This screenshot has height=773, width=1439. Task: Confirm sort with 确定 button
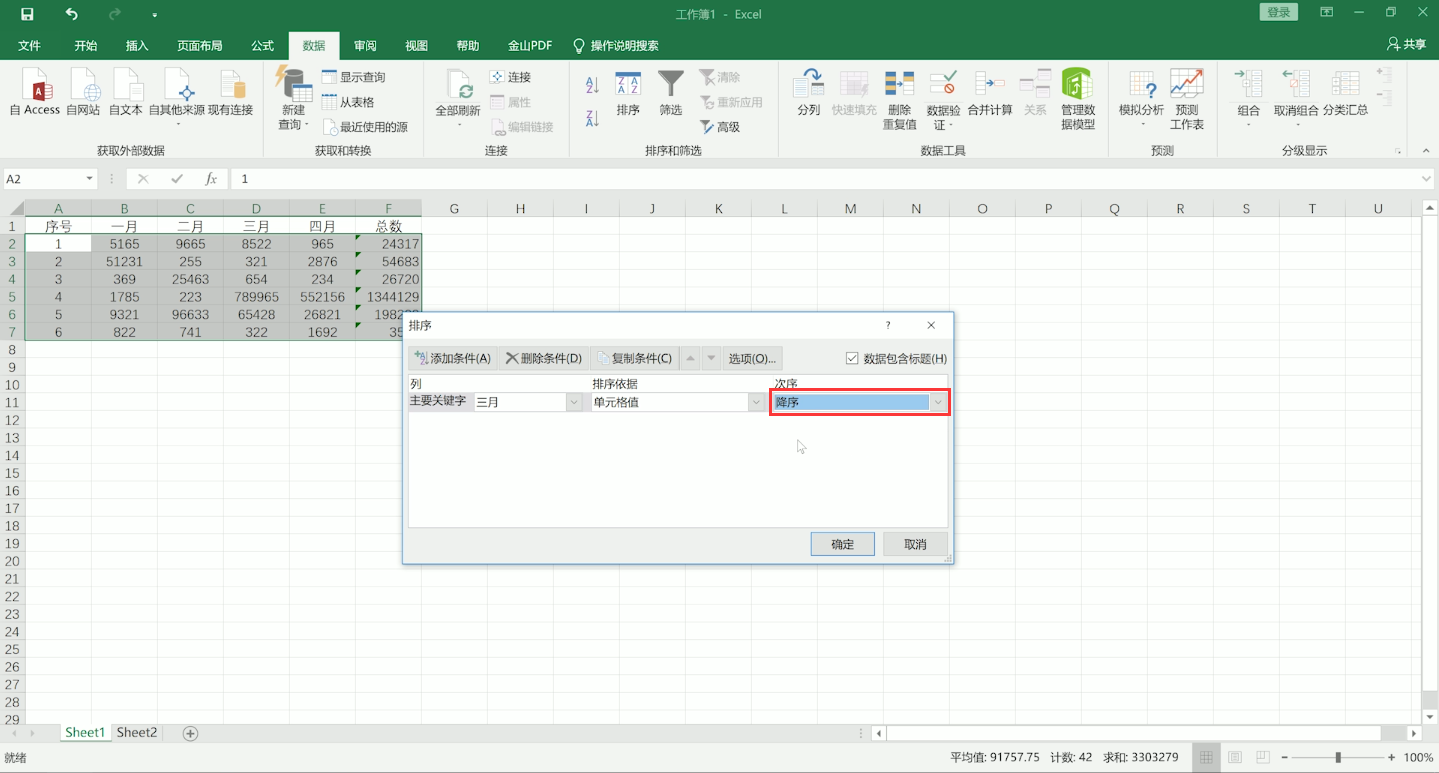pos(843,544)
